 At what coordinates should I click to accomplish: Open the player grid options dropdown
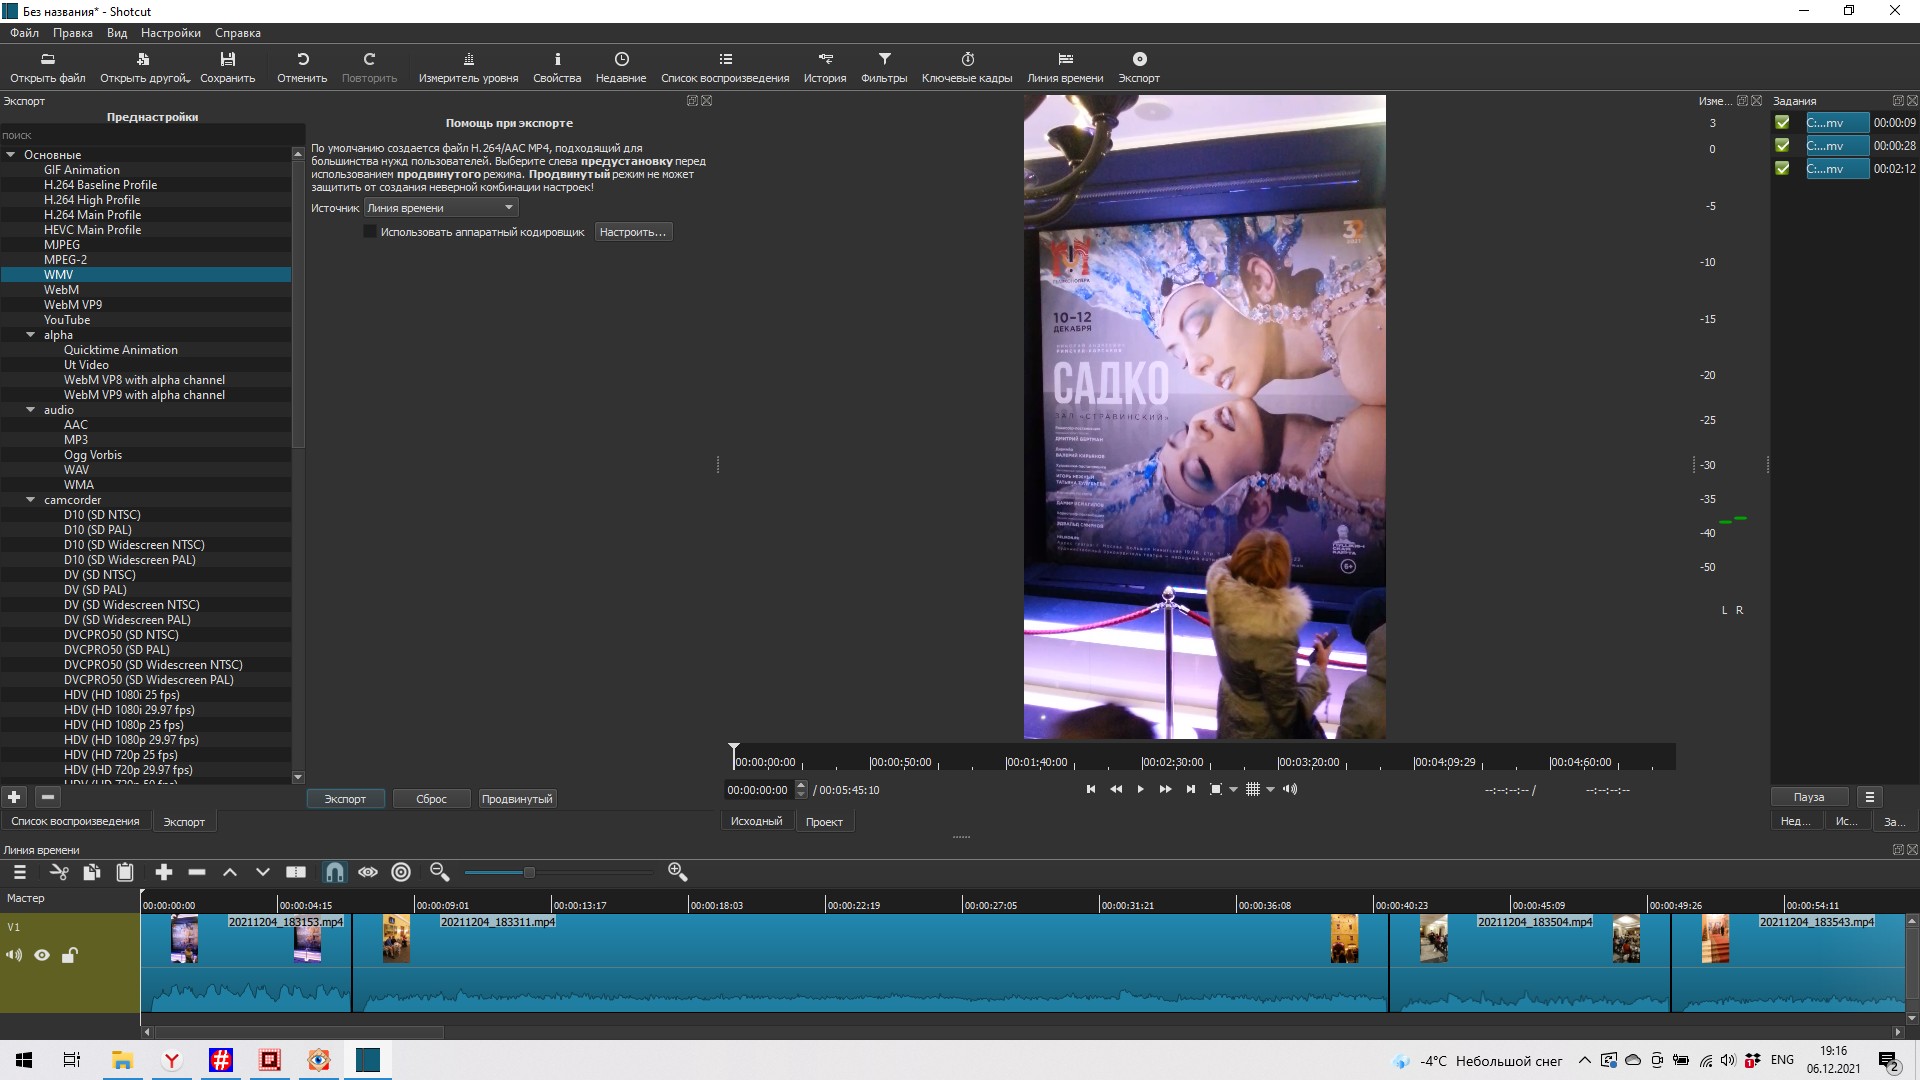pyautogui.click(x=1271, y=790)
